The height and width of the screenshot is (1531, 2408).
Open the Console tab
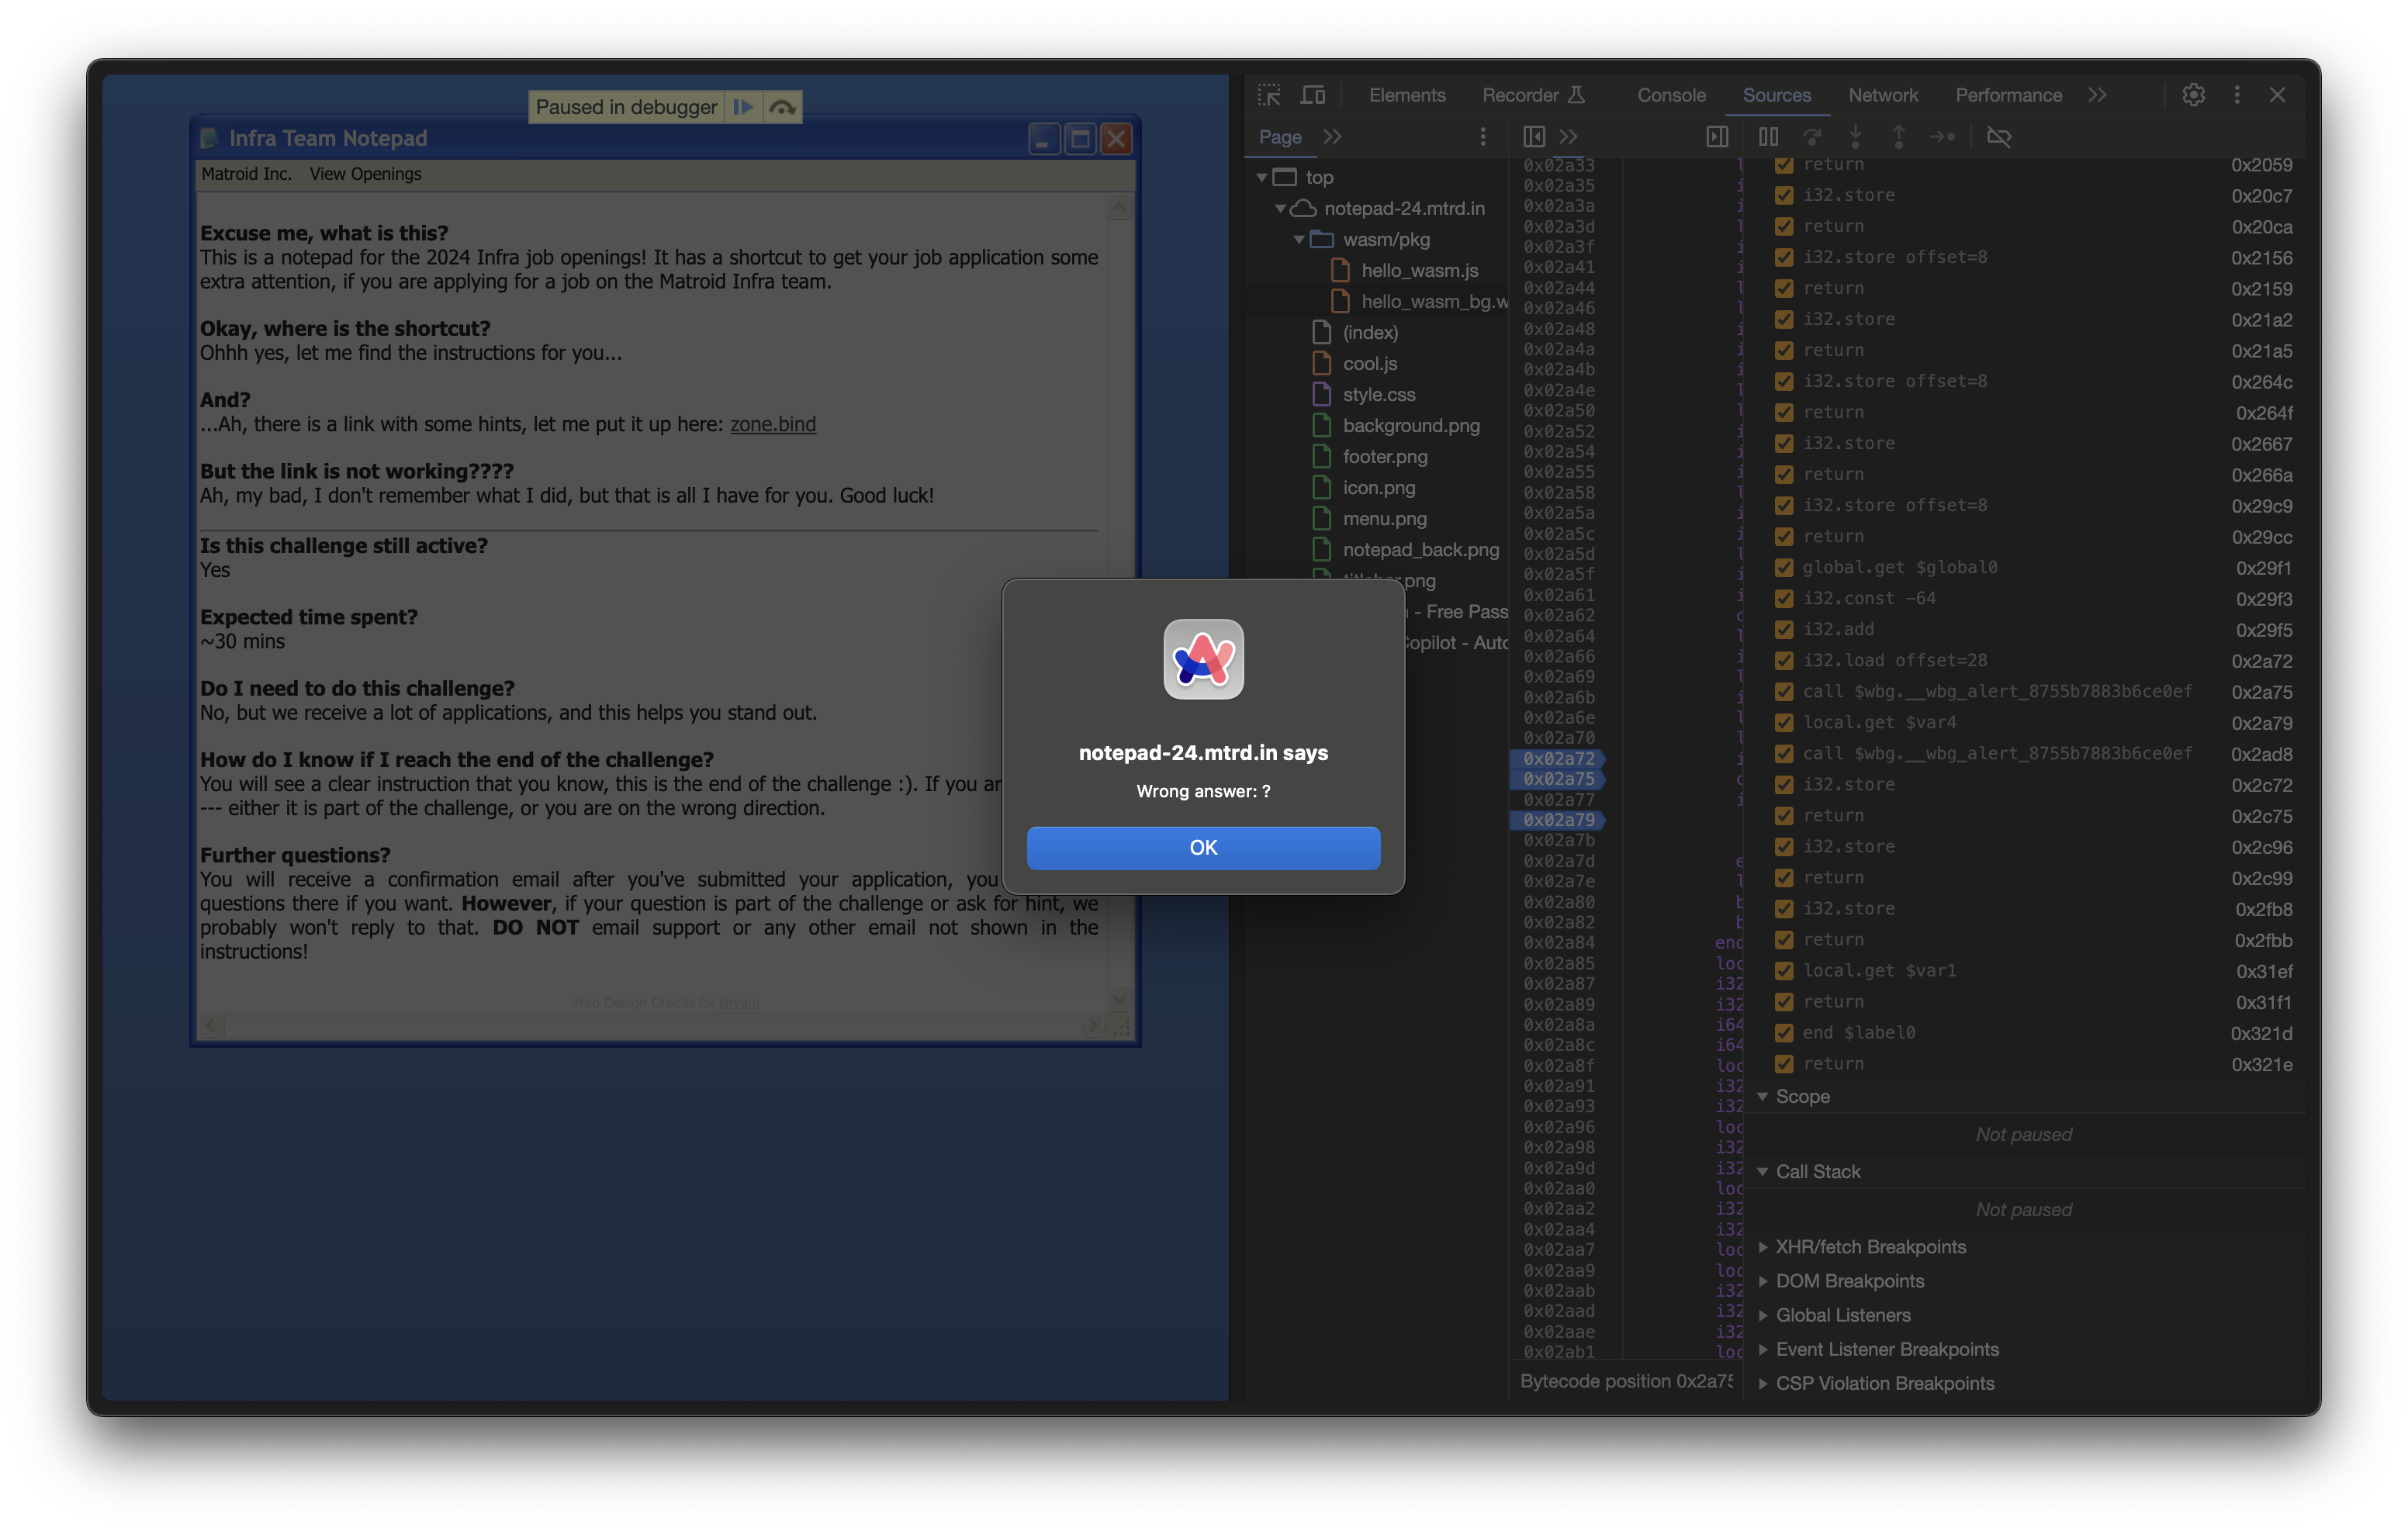click(x=1671, y=95)
